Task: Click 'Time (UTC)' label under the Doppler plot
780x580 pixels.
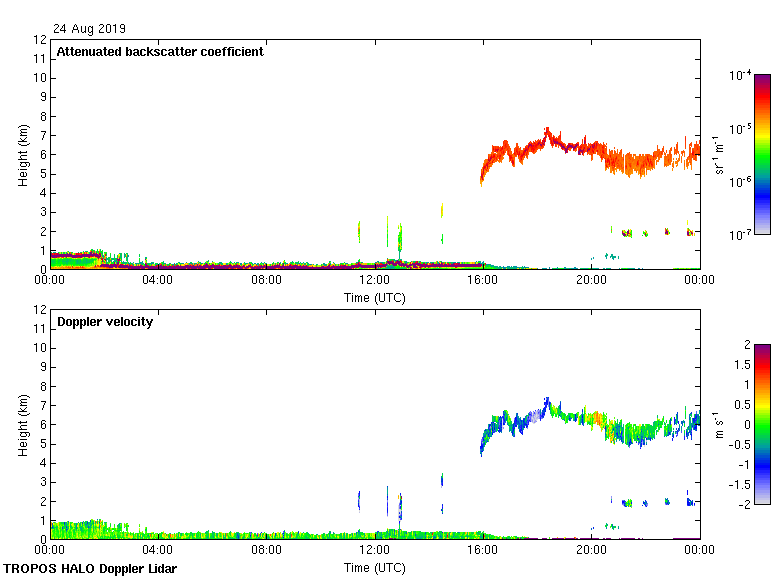Action: [x=375, y=567]
